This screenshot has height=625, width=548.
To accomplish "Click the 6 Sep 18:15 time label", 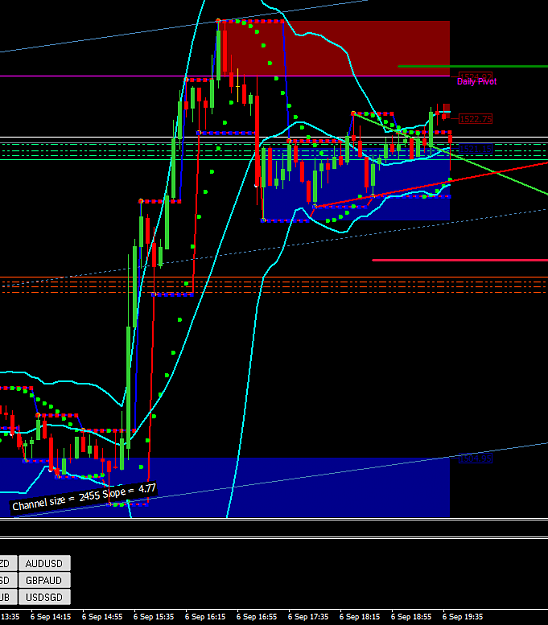I will pyautogui.click(x=359, y=617).
